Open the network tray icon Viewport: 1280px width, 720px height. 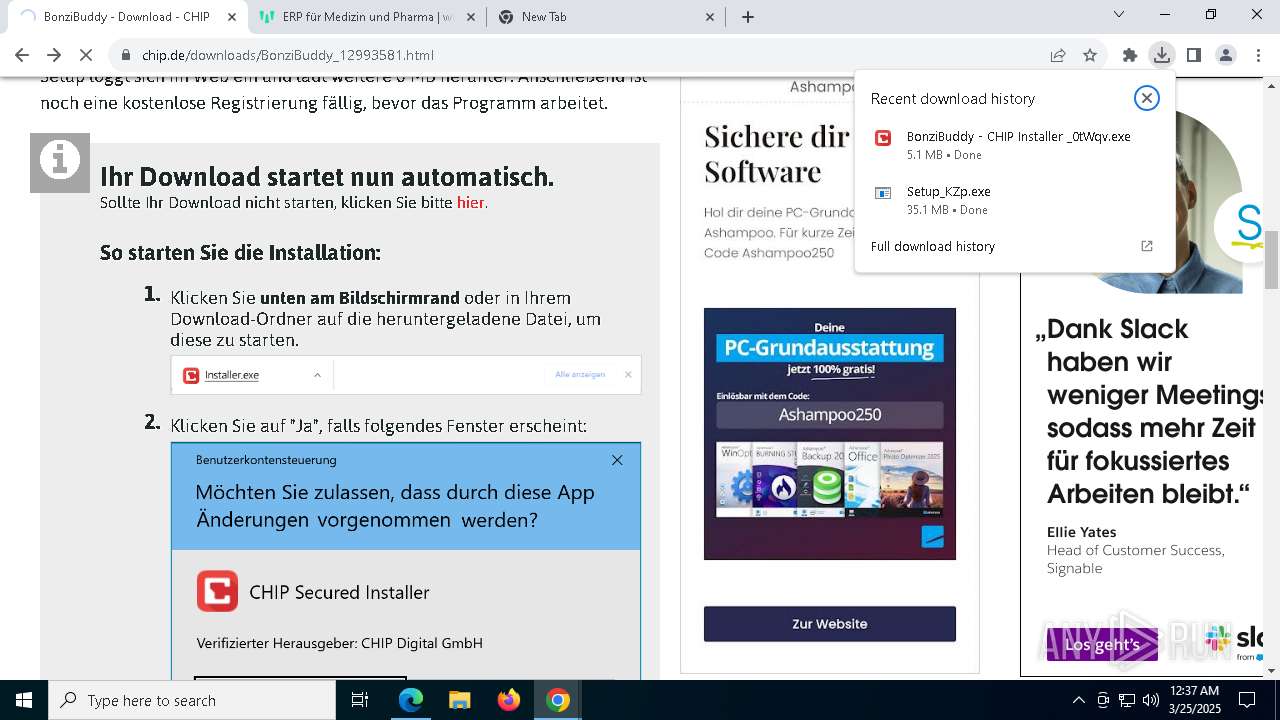[1127, 700]
